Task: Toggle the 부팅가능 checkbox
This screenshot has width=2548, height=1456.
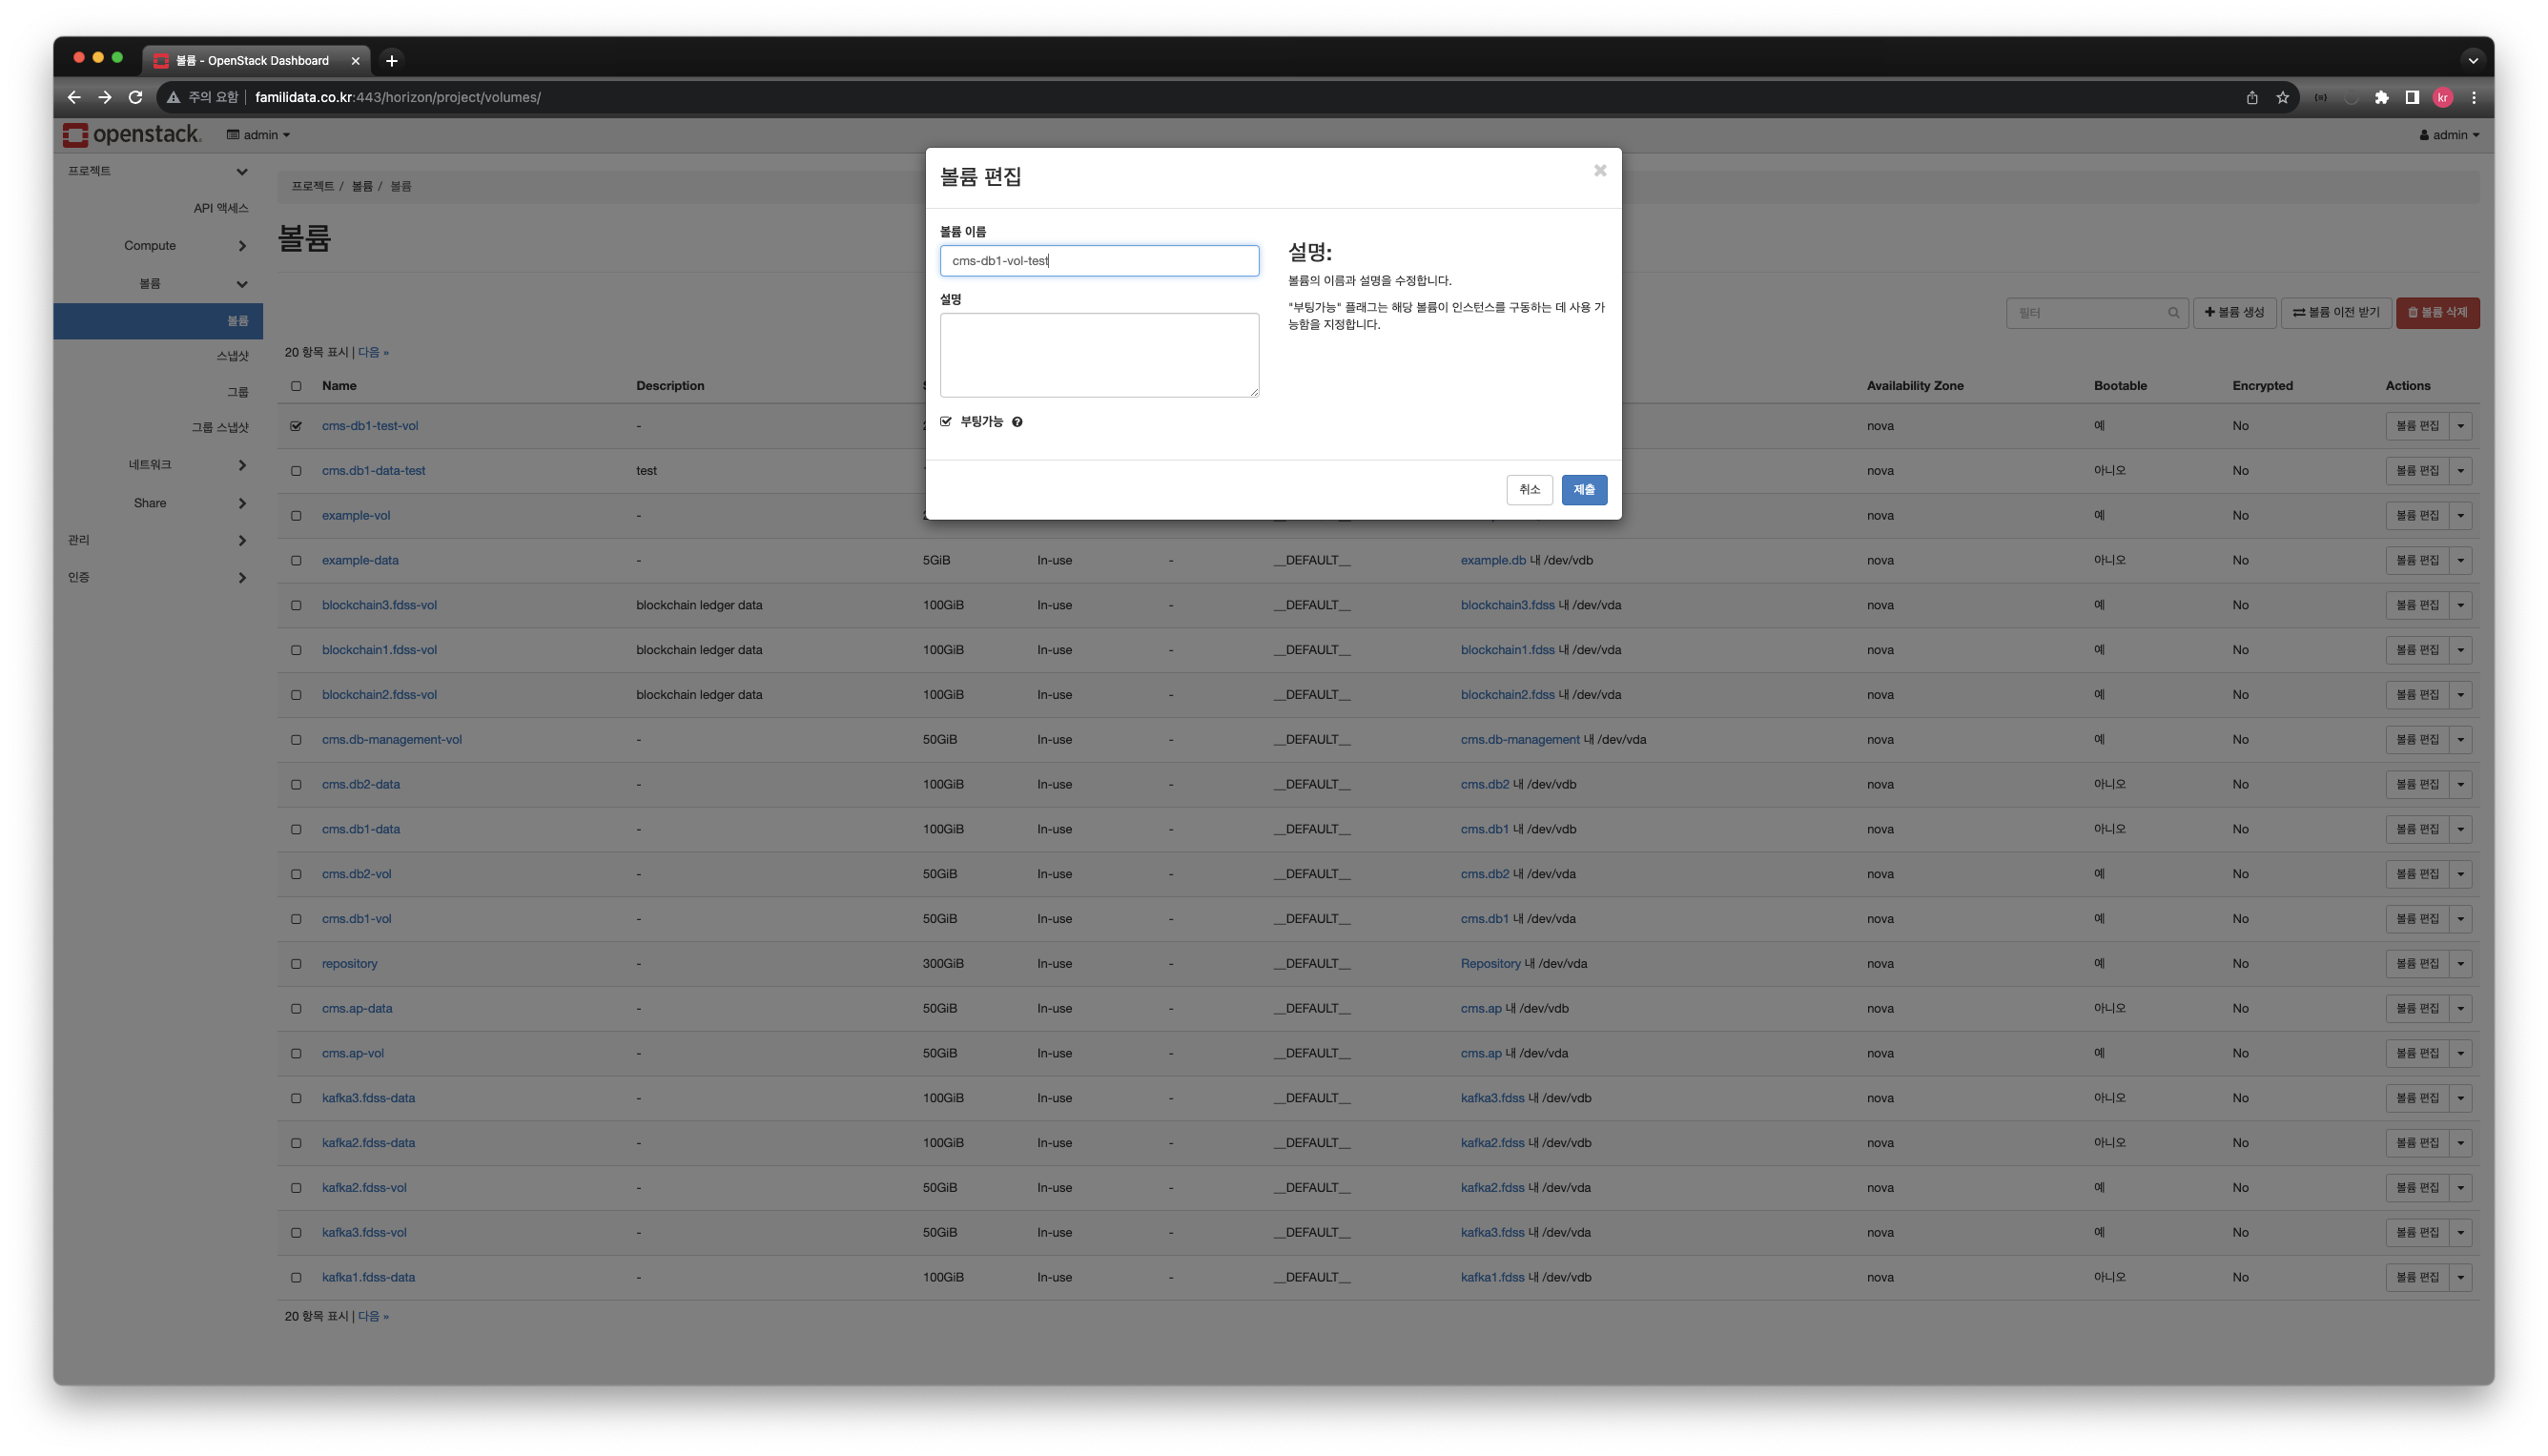Action: (946, 422)
